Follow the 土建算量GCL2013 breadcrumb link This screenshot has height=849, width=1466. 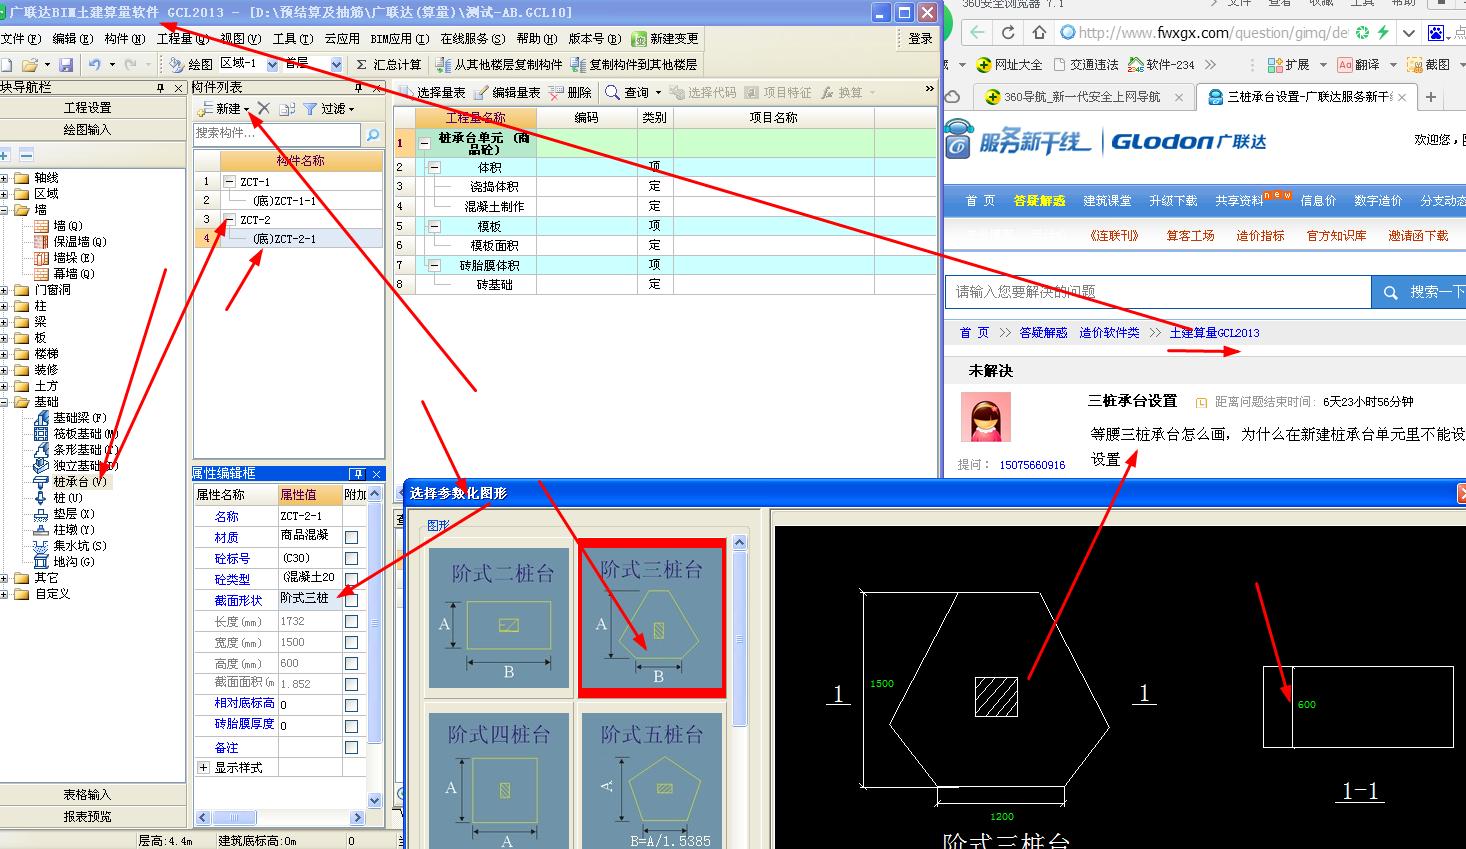coord(1214,333)
